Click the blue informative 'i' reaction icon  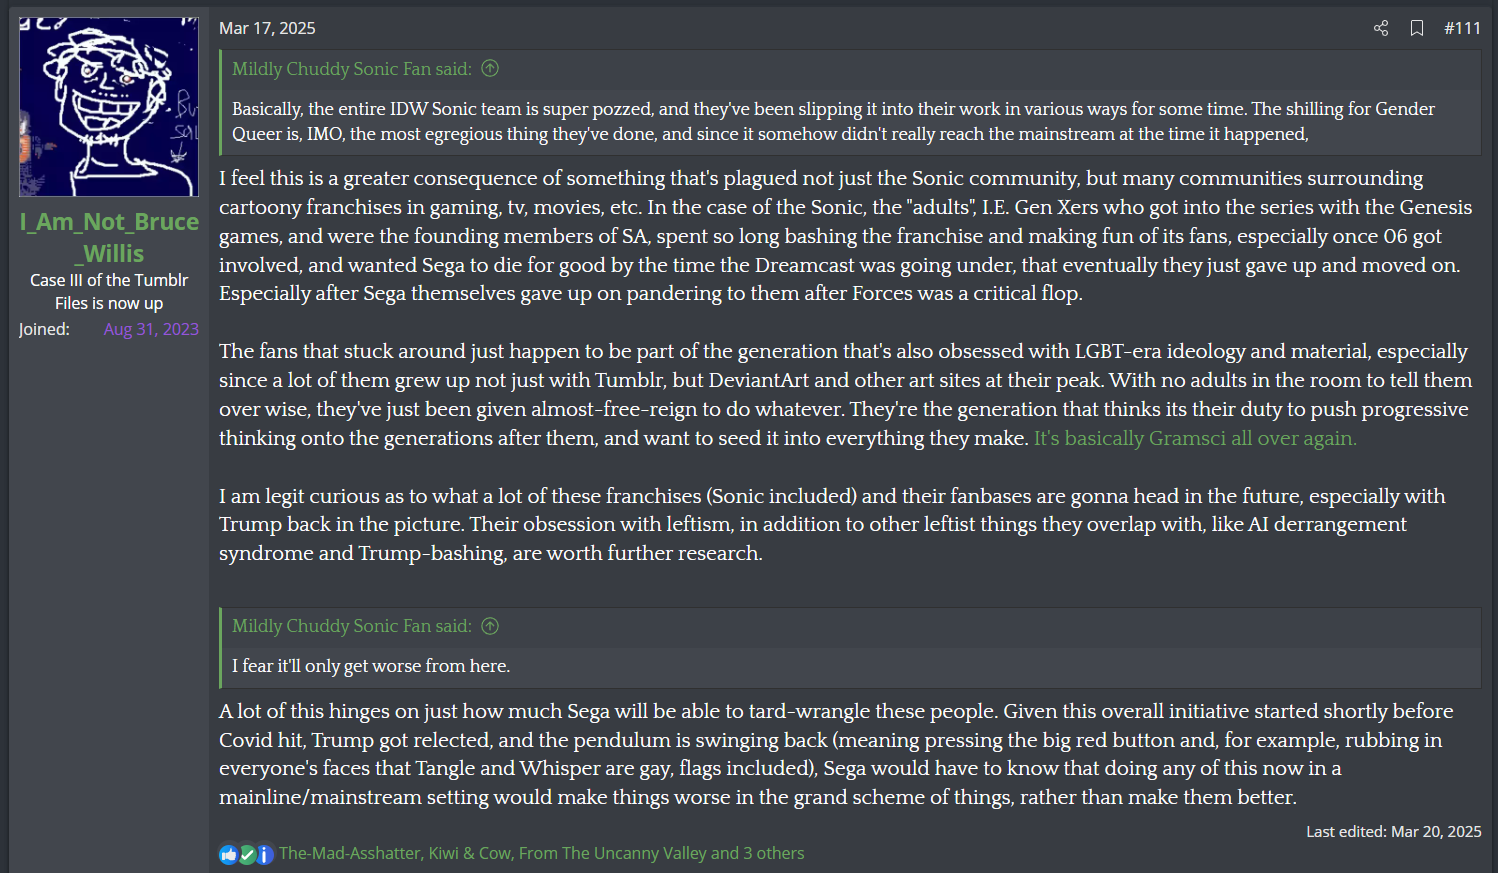264,854
